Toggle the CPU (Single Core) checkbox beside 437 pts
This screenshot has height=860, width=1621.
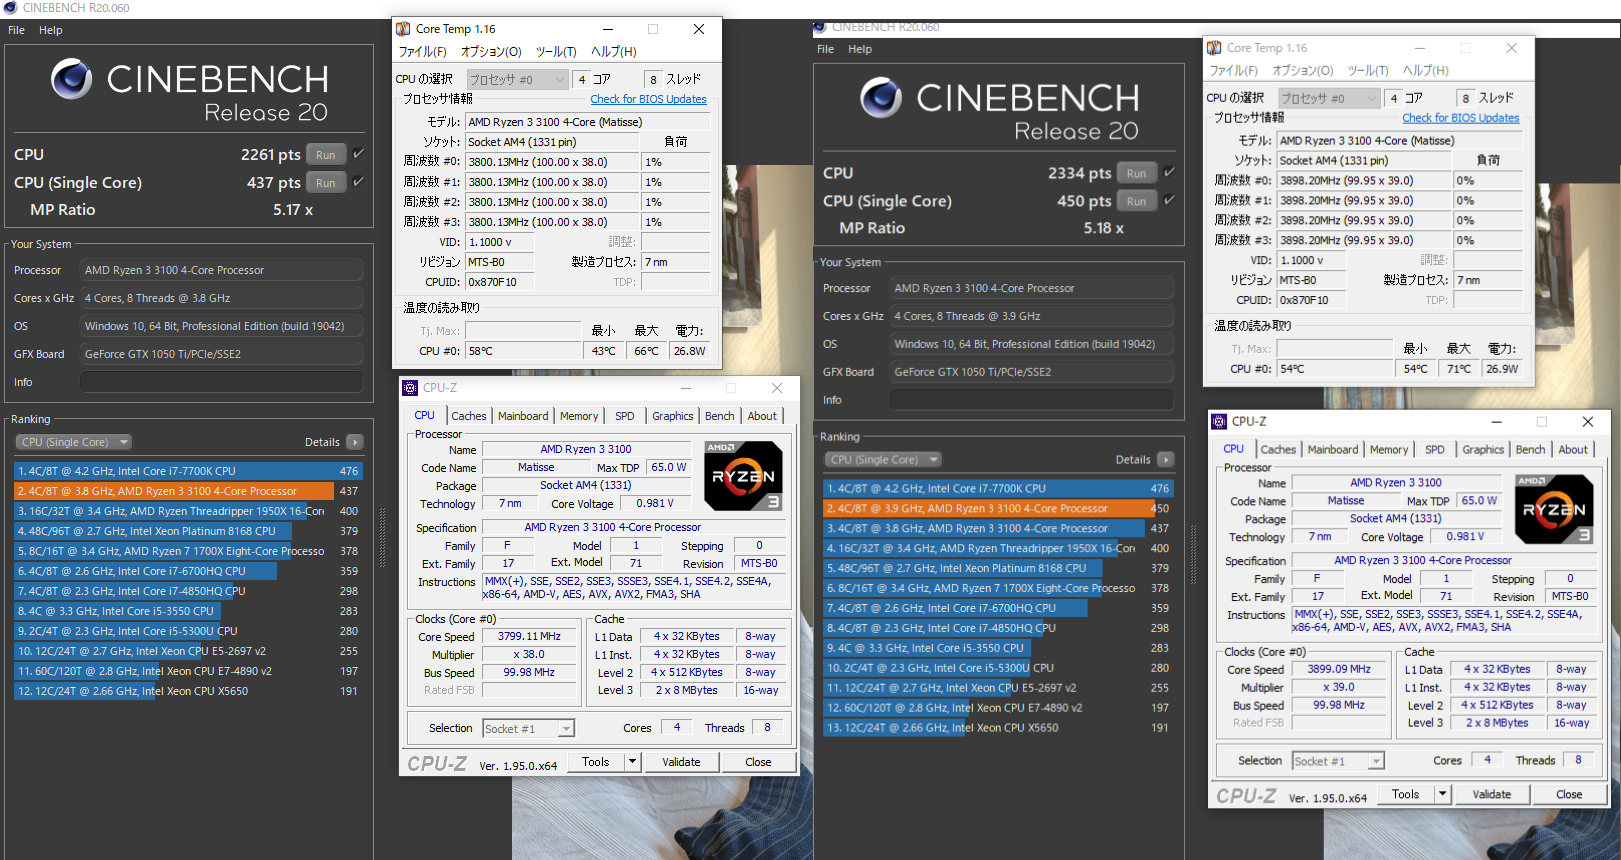[358, 182]
